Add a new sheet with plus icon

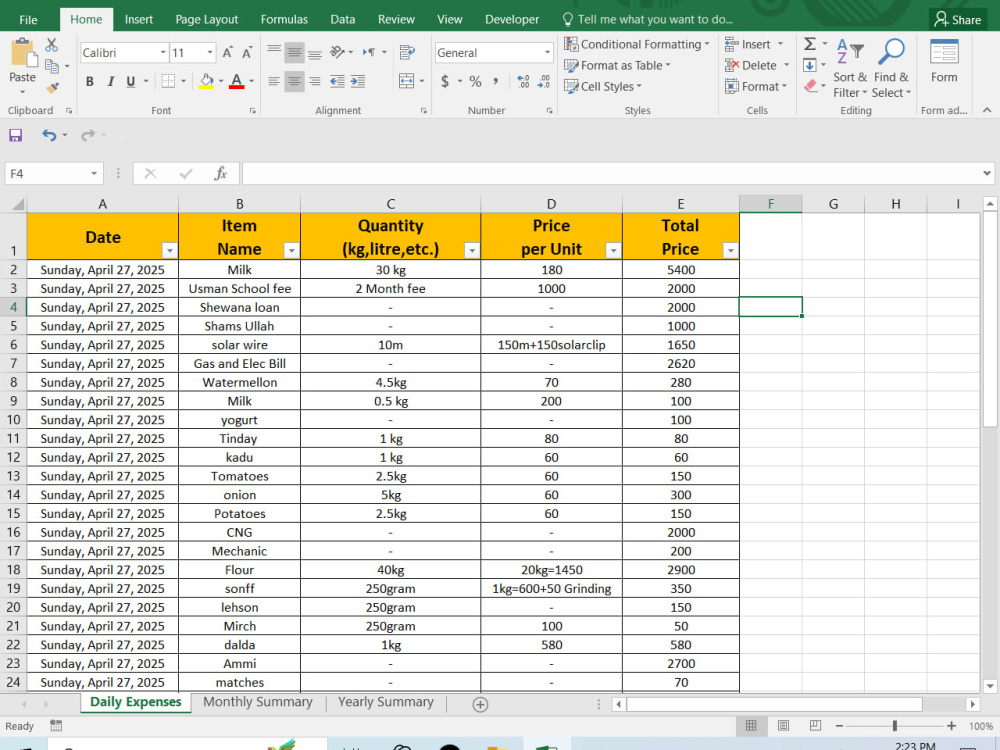480,704
